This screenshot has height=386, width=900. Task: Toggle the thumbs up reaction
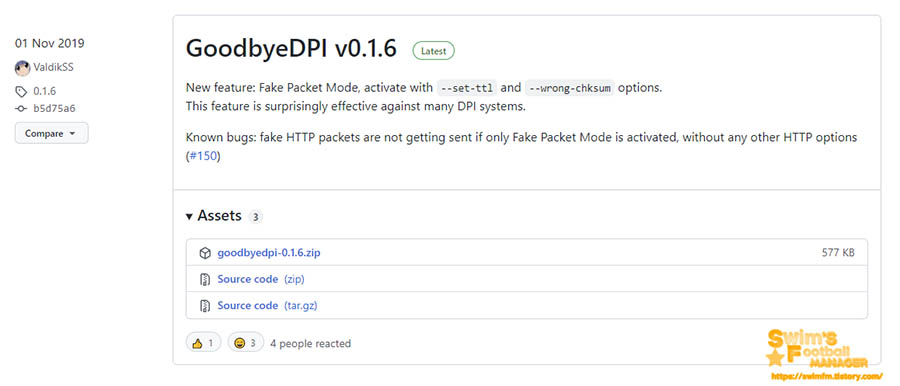203,343
